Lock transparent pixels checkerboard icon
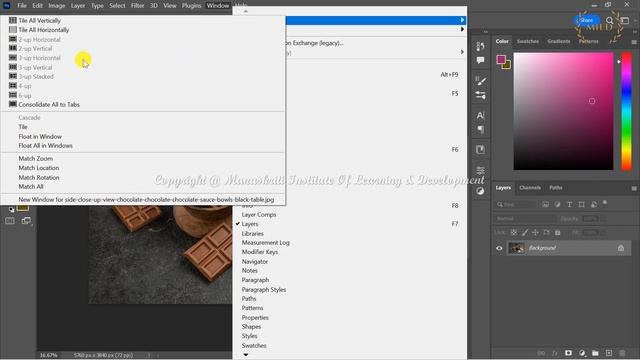The height and width of the screenshot is (360, 640). pos(514,232)
